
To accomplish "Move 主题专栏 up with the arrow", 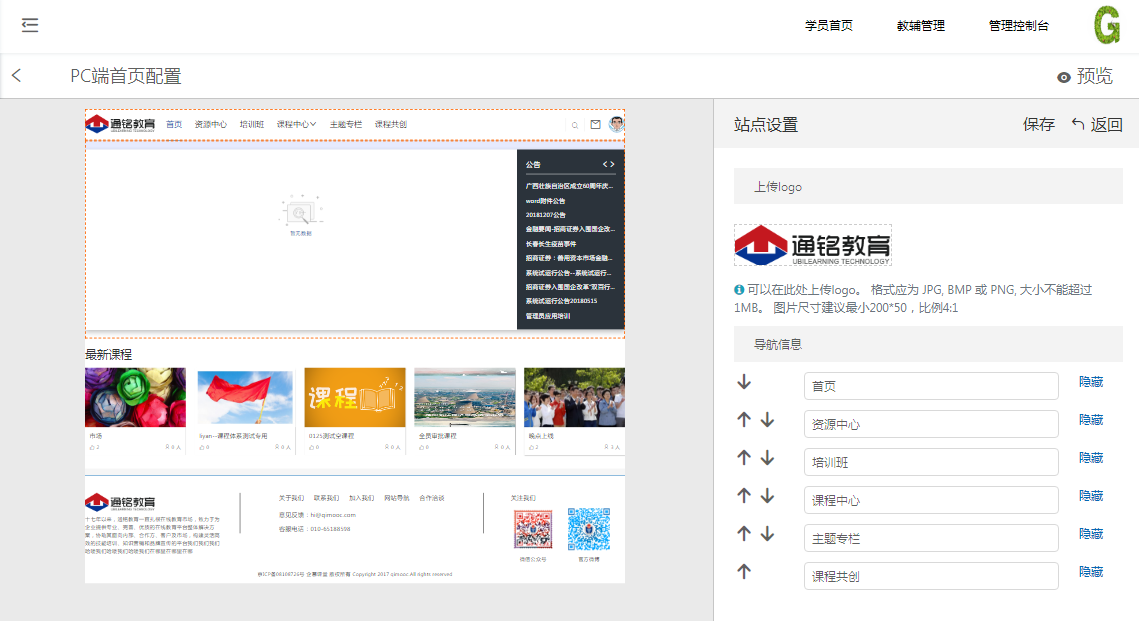I will tap(744, 534).
